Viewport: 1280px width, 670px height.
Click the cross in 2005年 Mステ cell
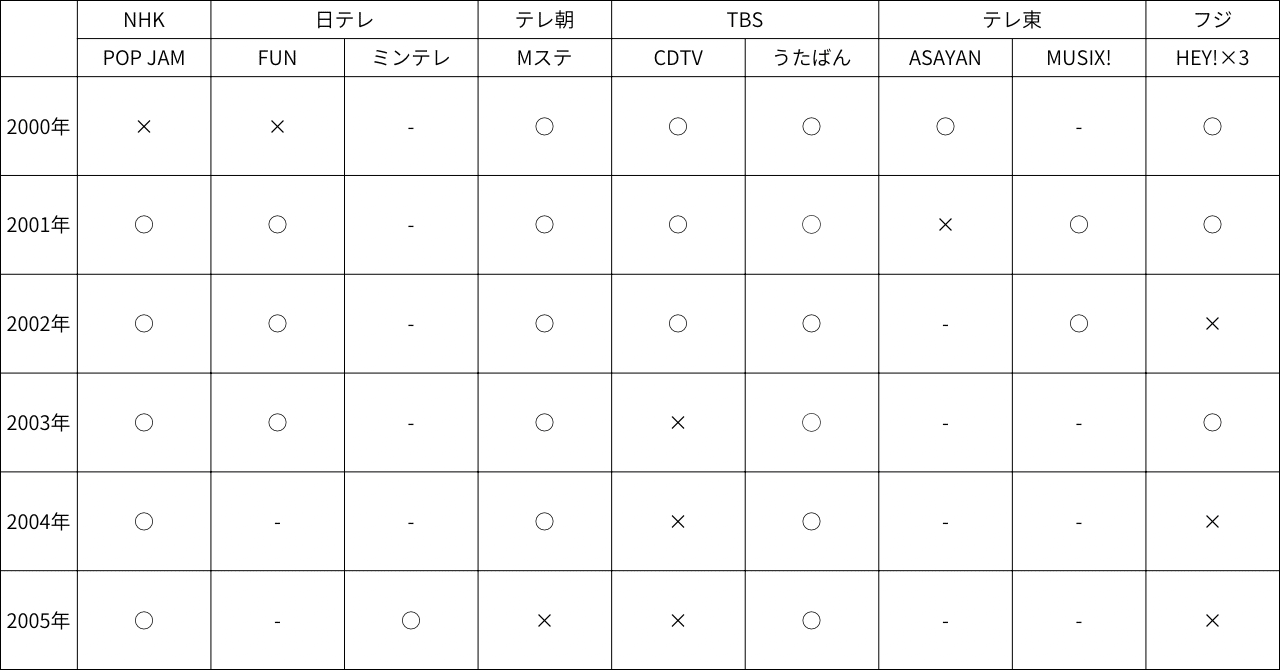544,621
